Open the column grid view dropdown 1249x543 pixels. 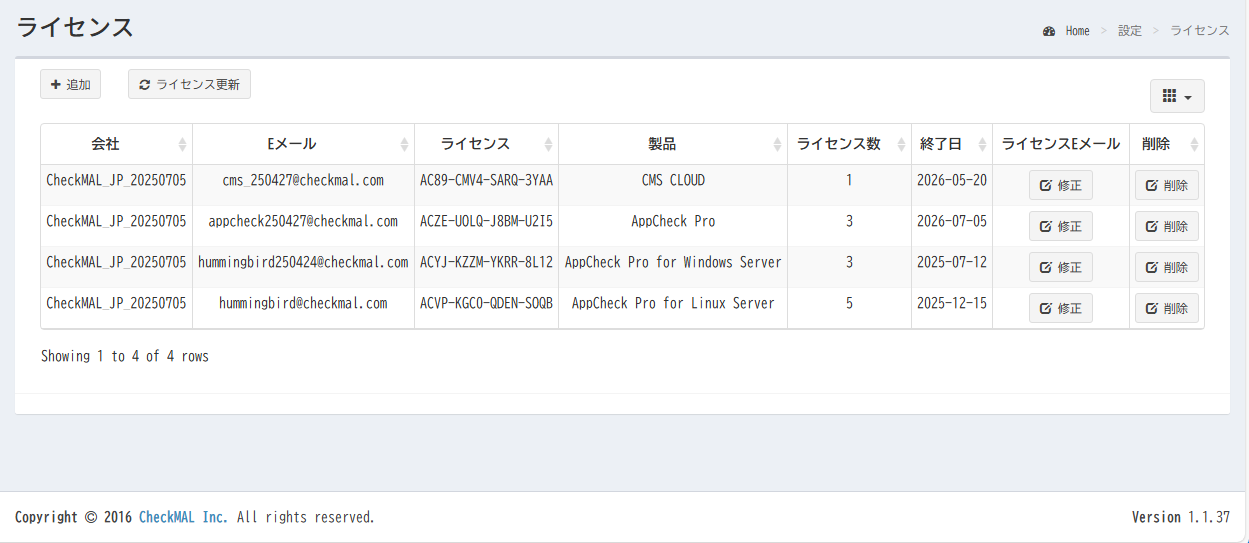1177,97
